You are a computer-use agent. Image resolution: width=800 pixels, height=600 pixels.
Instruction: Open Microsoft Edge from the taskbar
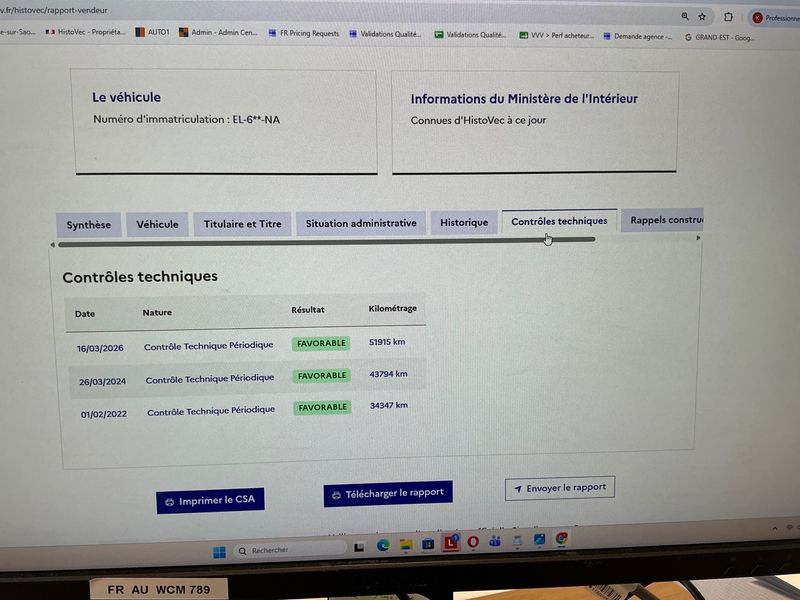383,546
